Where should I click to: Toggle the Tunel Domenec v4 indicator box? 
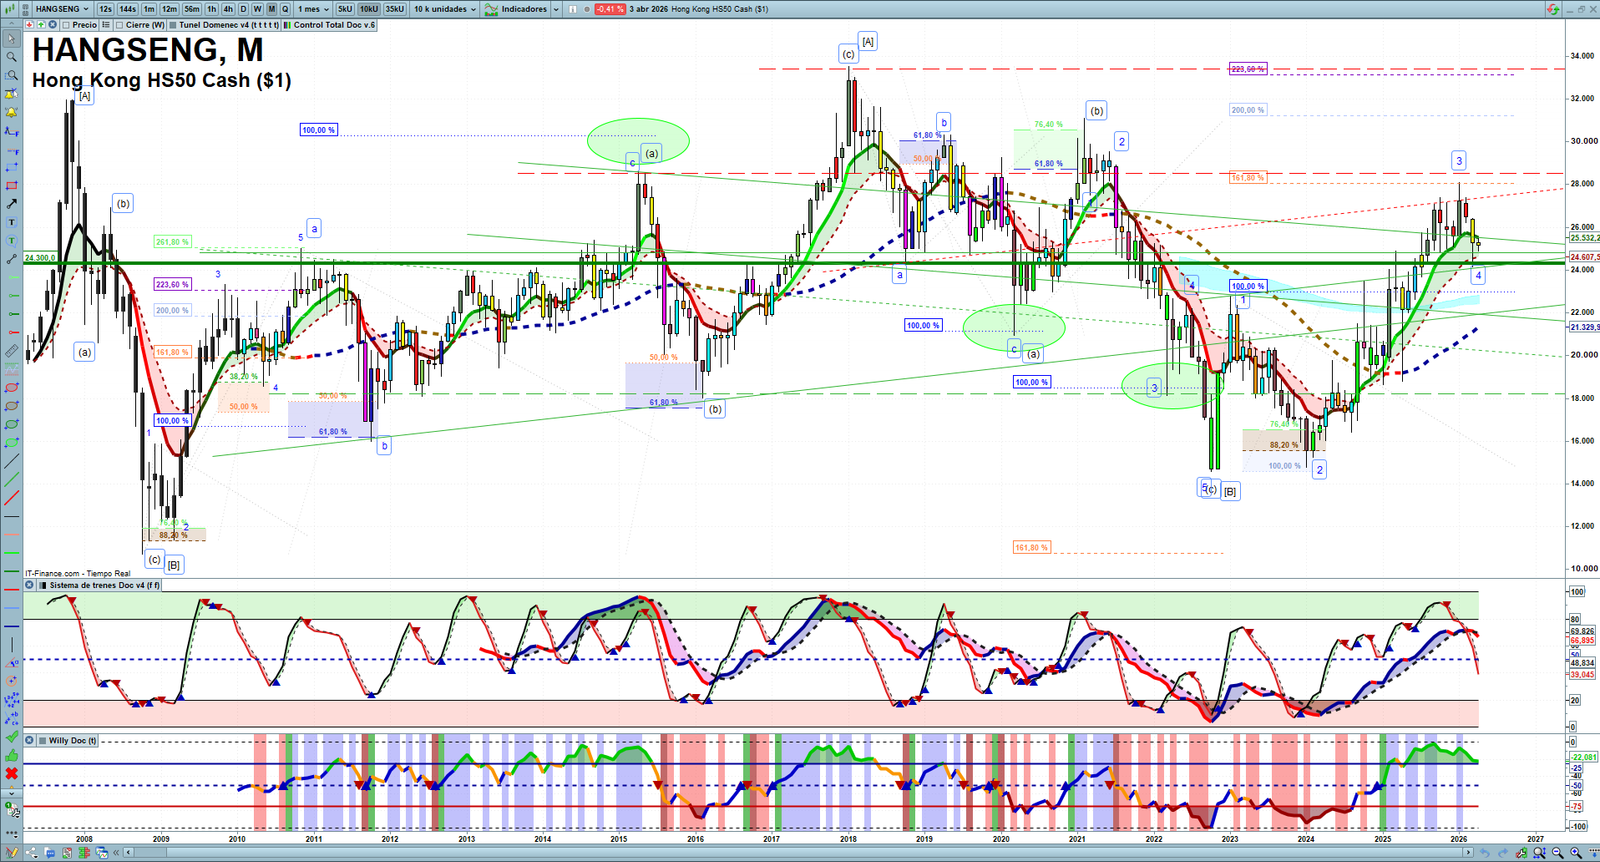(173, 25)
